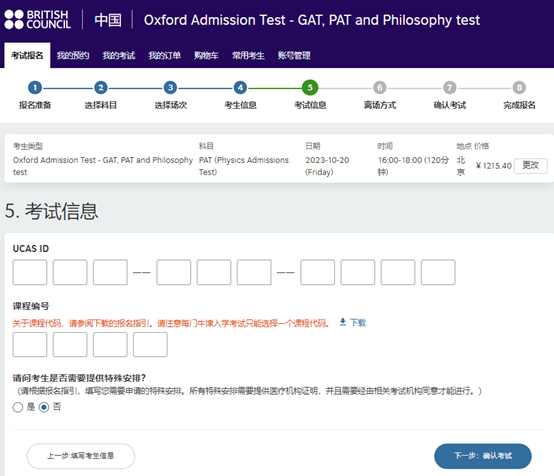Viewport: 554px width, 476px height.
Task: Open the 我的考试 tab
Action: point(119,55)
